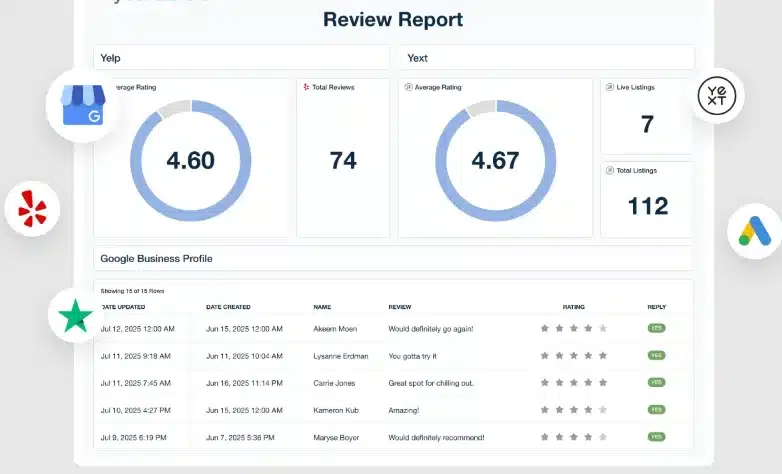Click the Live Listings value 7
The height and width of the screenshot is (474, 782).
coord(647,124)
